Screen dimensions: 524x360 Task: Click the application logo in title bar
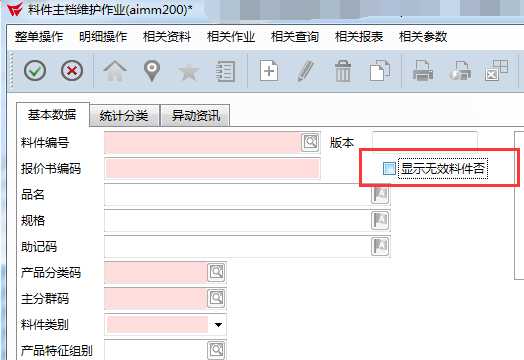click(x=15, y=9)
